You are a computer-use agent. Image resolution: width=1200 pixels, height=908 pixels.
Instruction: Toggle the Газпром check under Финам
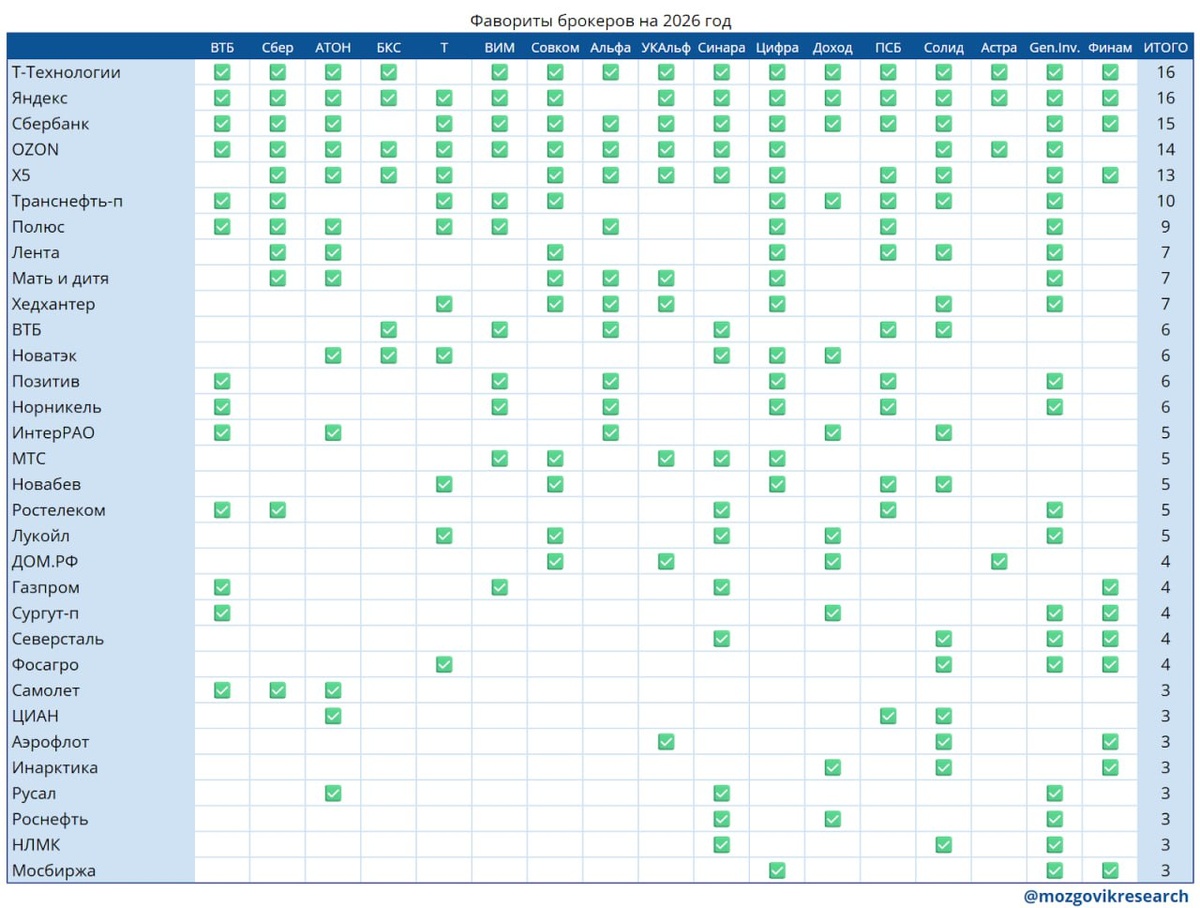(x=1110, y=587)
